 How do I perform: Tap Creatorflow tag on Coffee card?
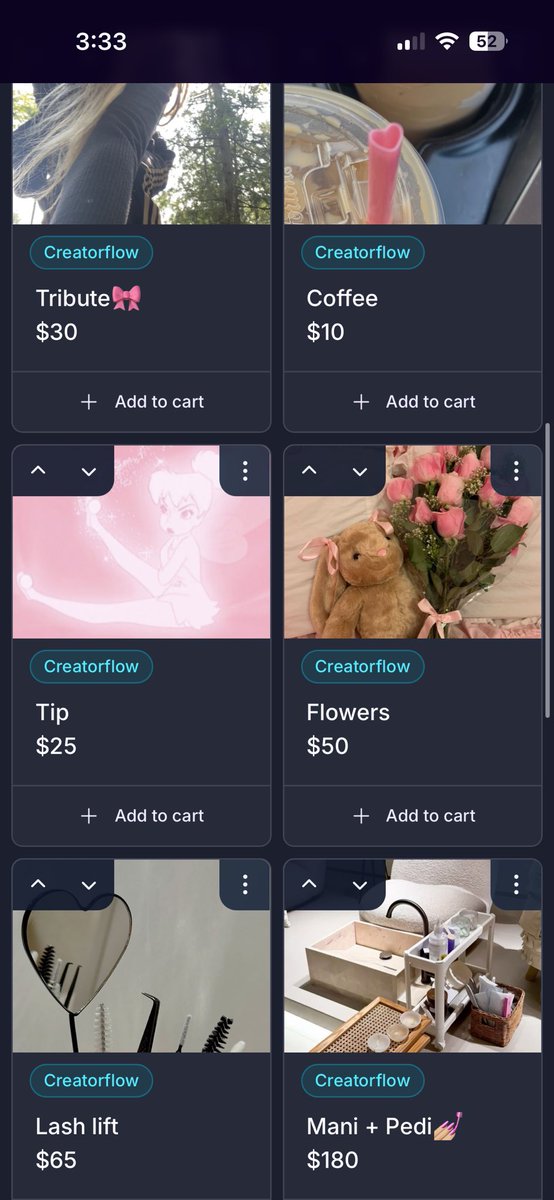click(x=363, y=253)
